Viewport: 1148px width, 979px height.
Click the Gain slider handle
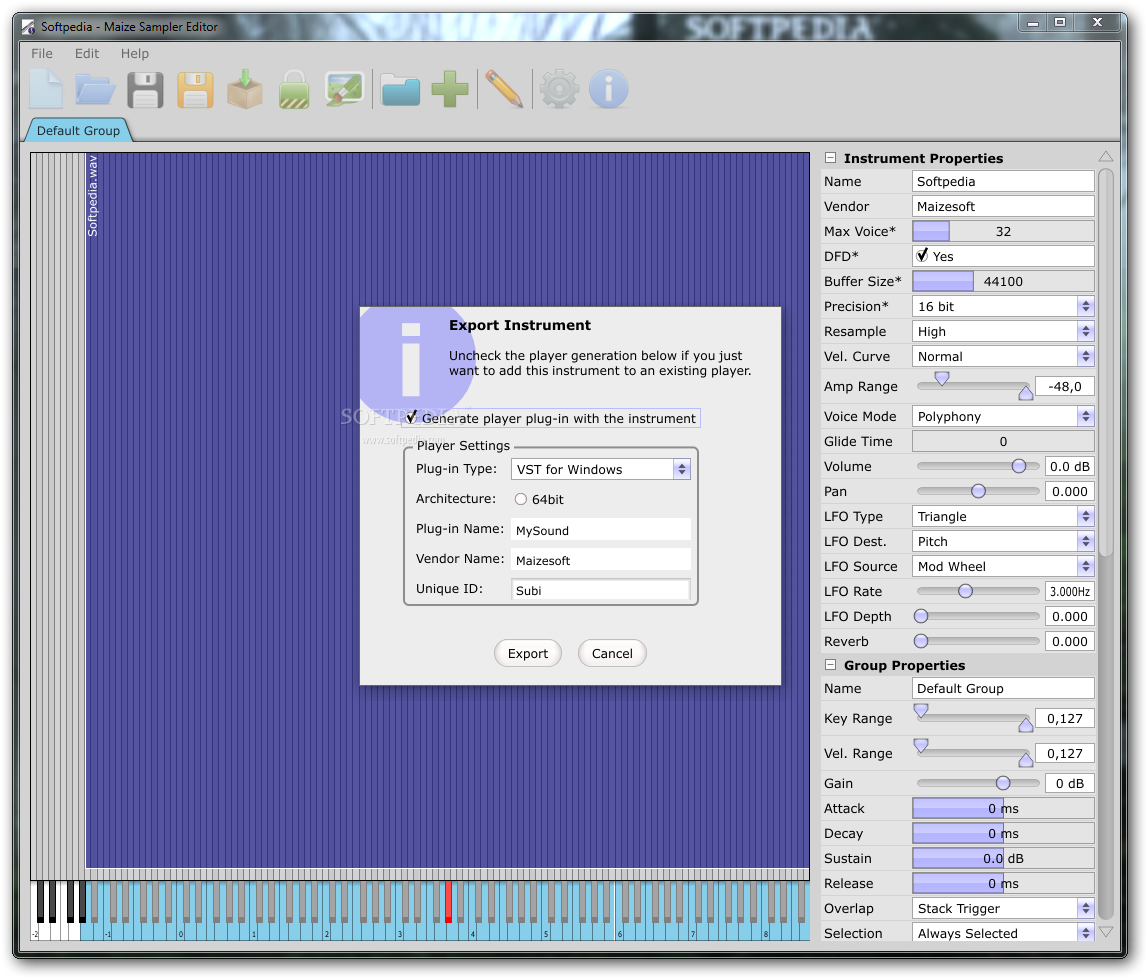[x=1003, y=783]
